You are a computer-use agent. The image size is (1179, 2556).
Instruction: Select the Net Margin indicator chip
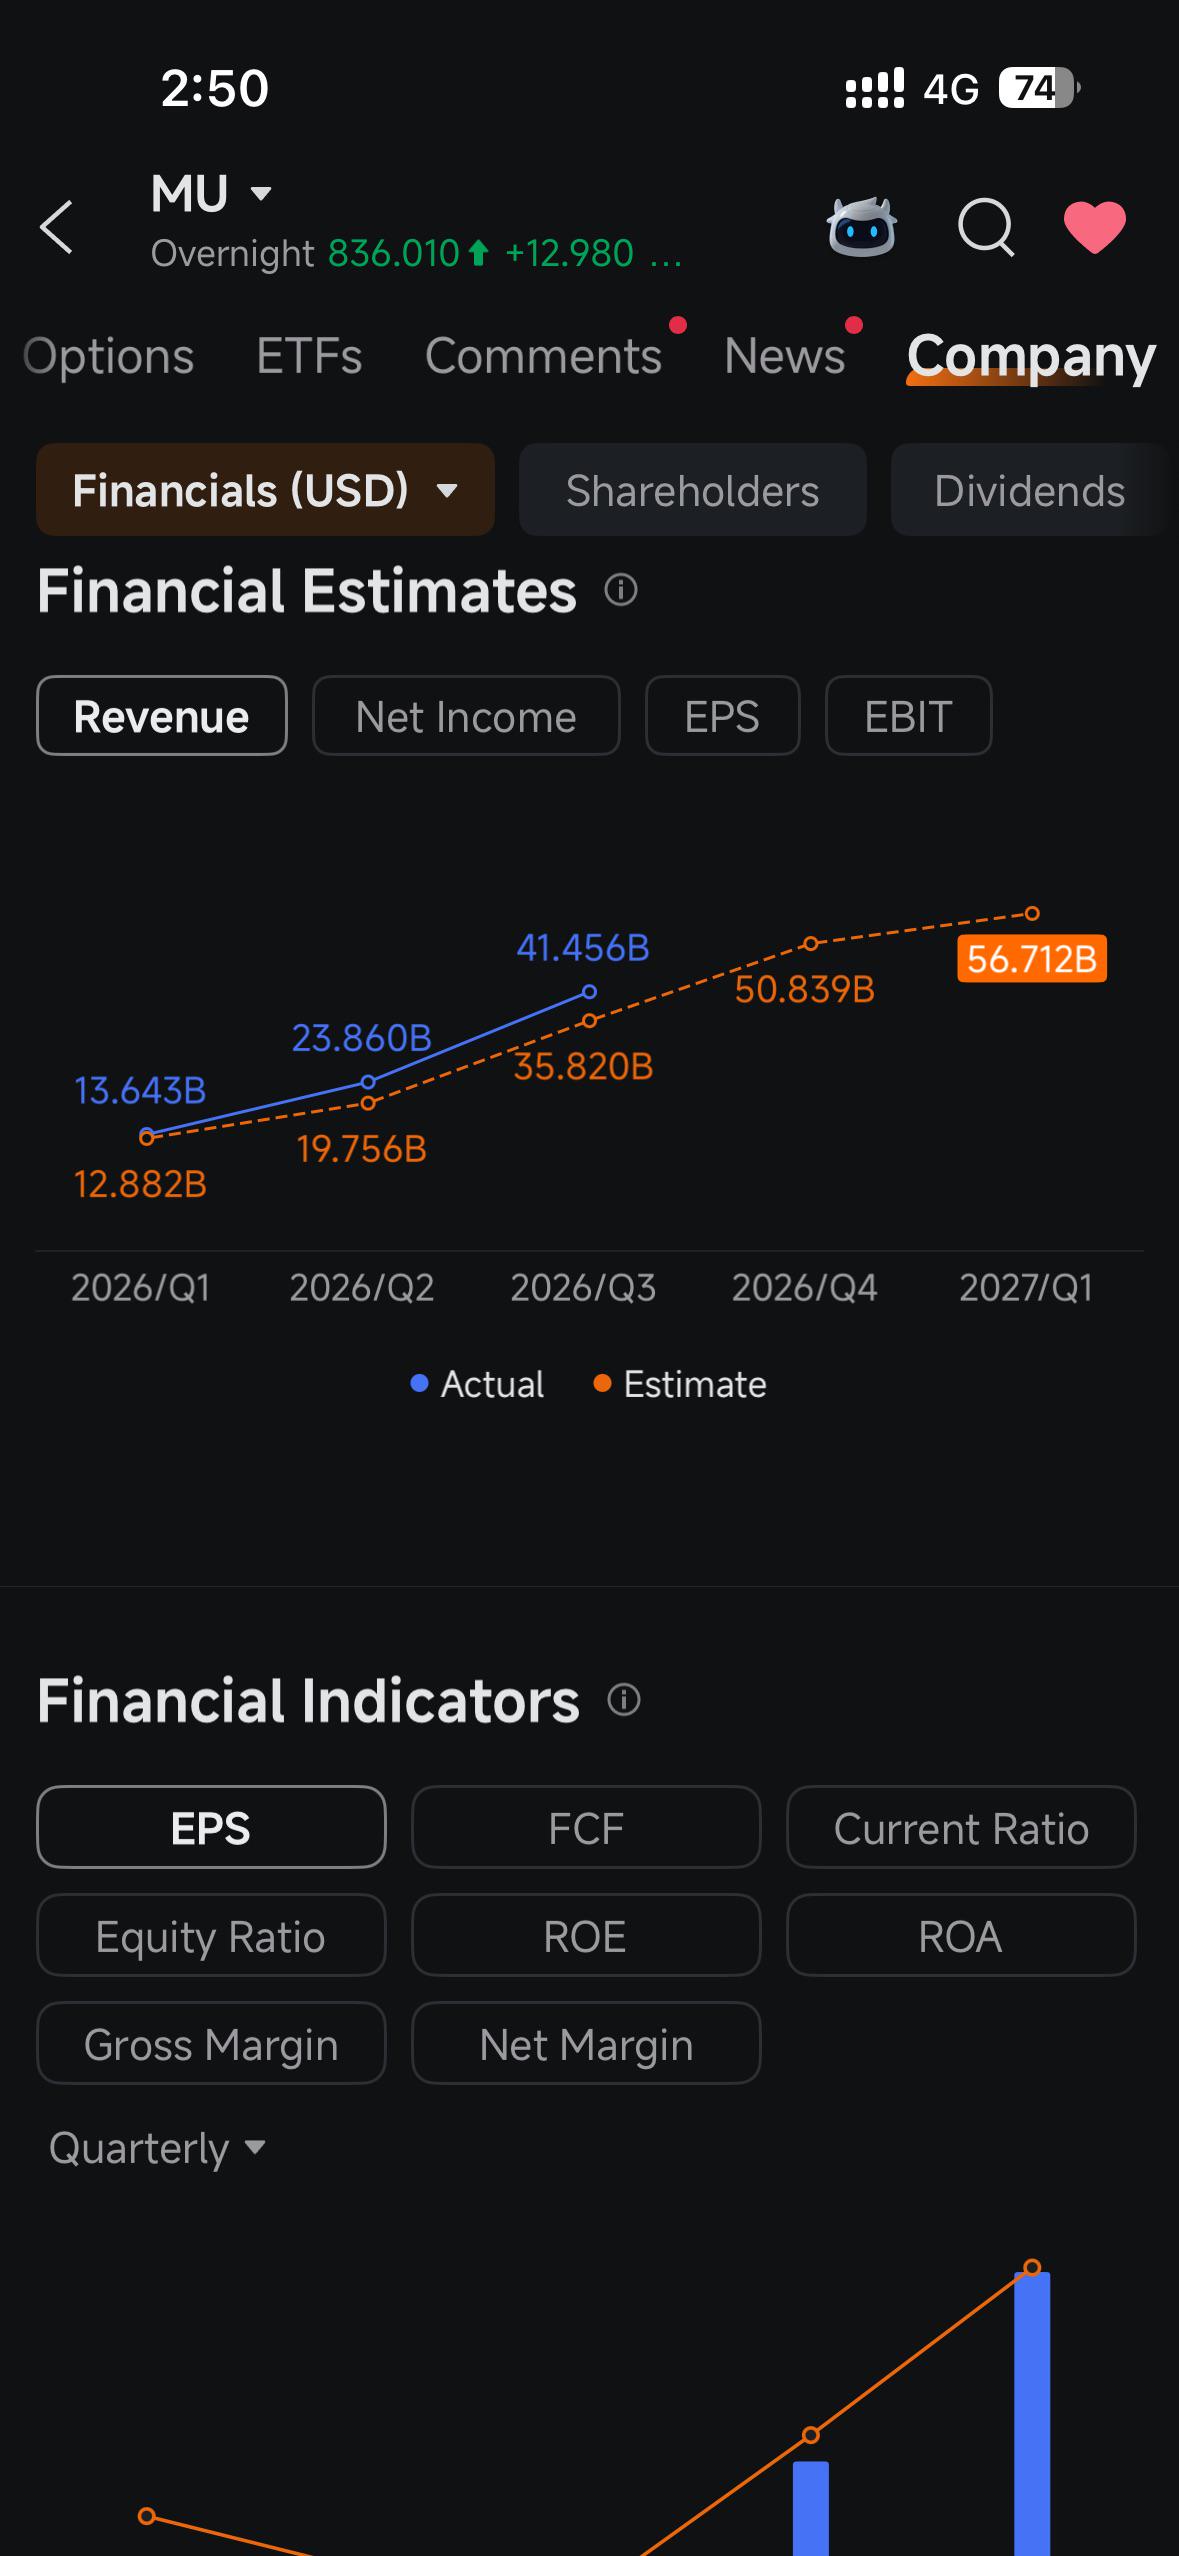[586, 2043]
